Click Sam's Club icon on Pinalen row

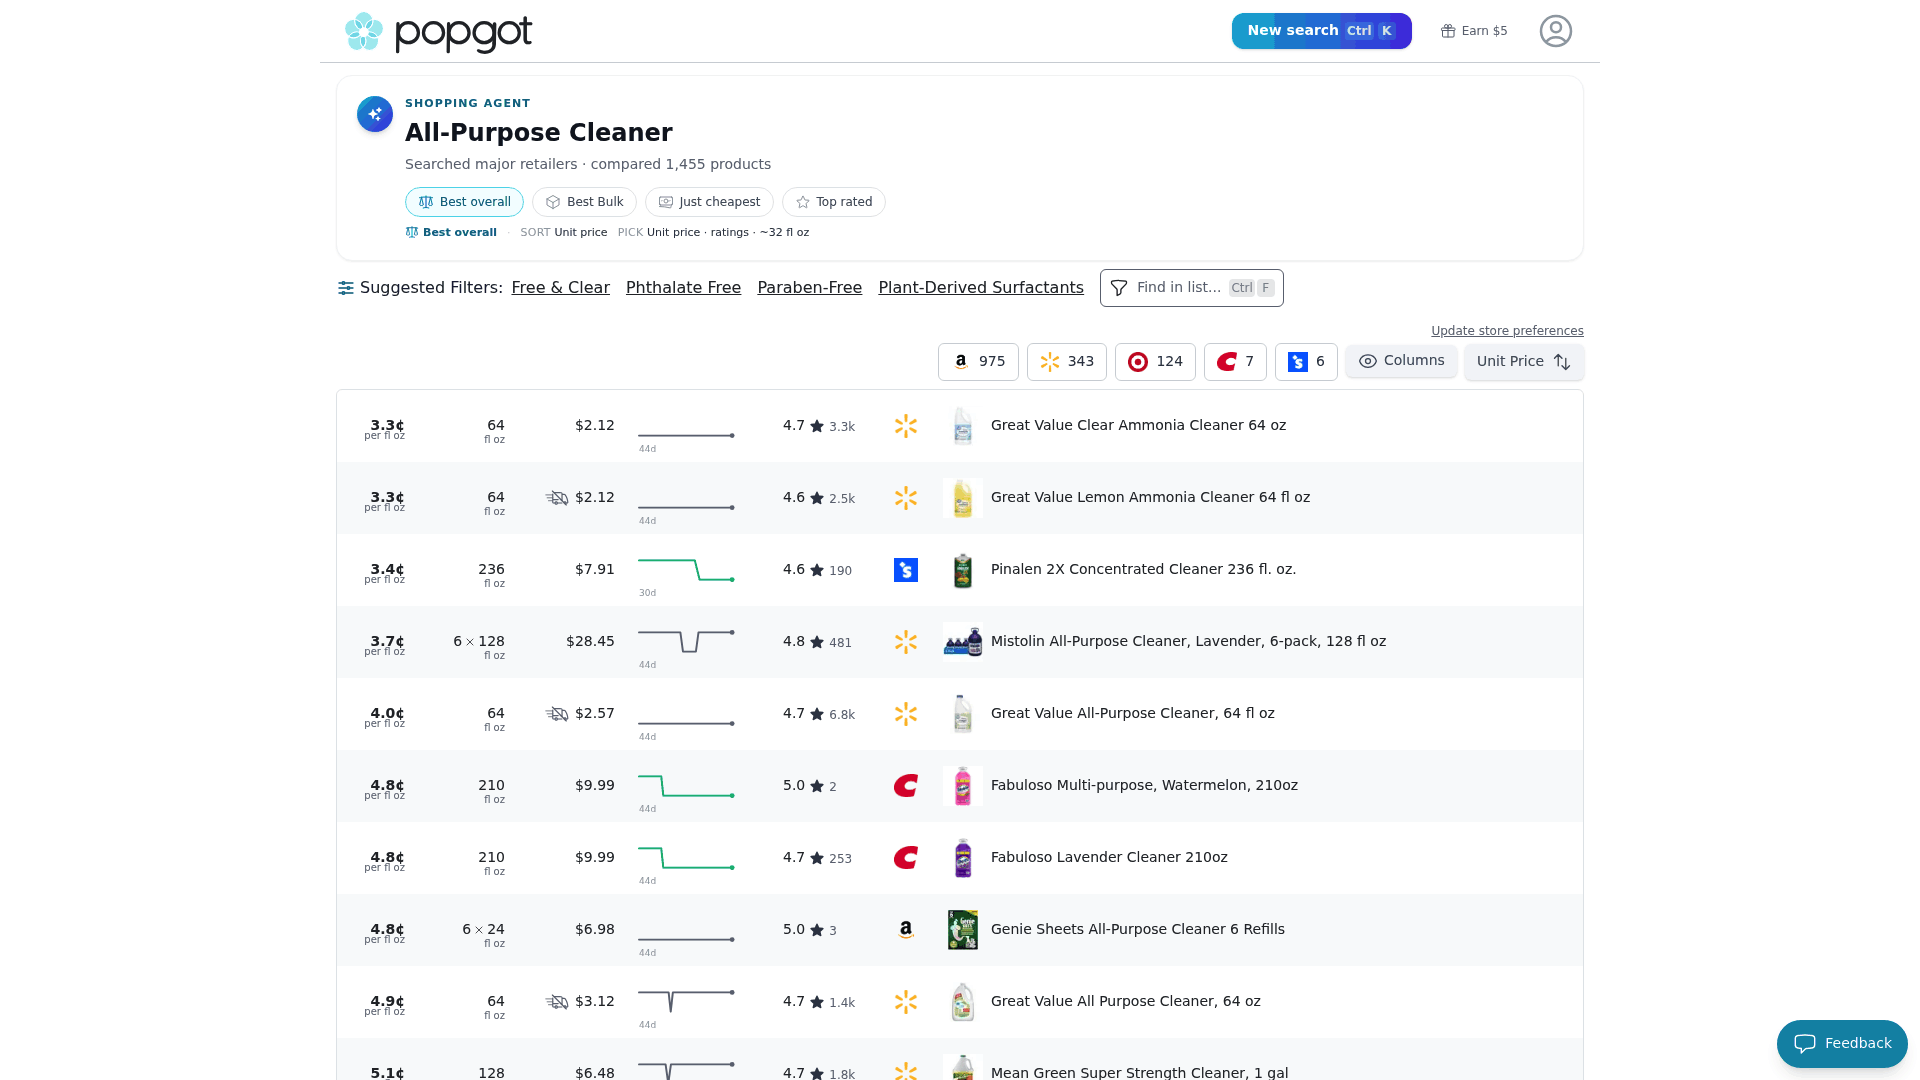pos(906,570)
